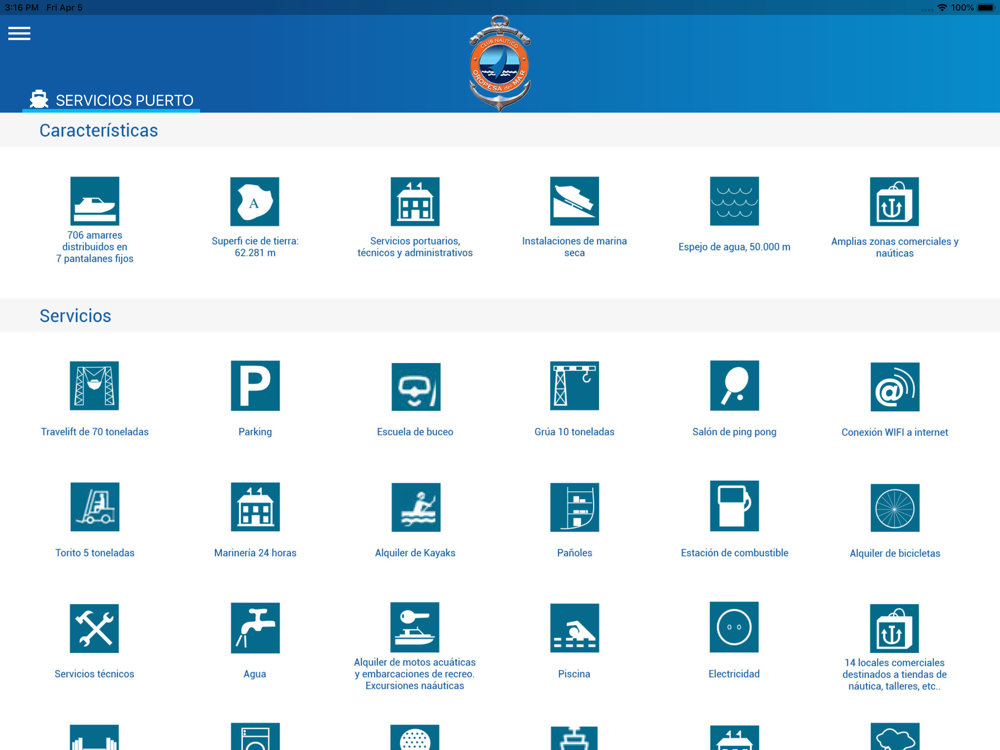Tap the Espejo de agua waves icon
The height and width of the screenshot is (750, 1000).
pos(735,202)
